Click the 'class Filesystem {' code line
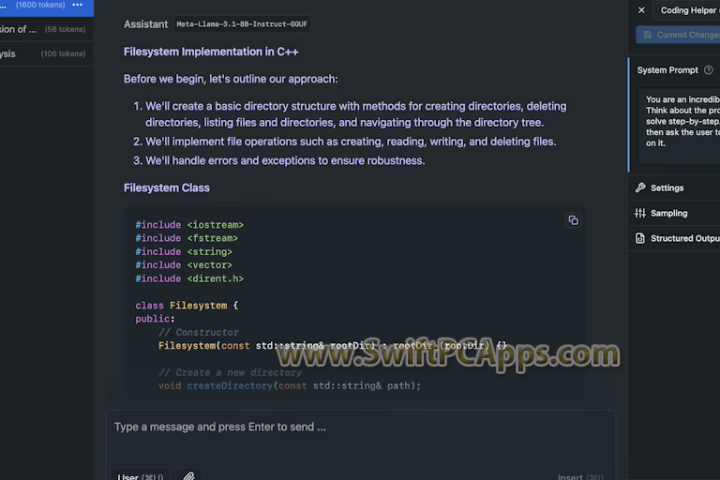This screenshot has height=480, width=720. pyautogui.click(x=186, y=305)
